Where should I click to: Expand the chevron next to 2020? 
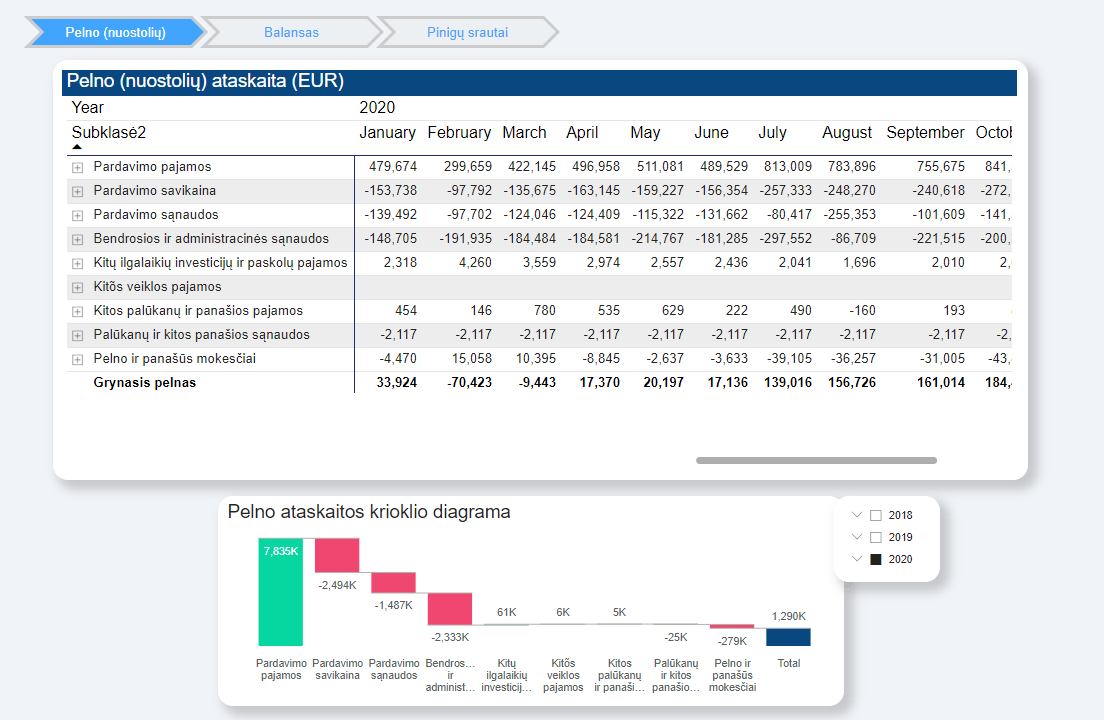point(856,559)
